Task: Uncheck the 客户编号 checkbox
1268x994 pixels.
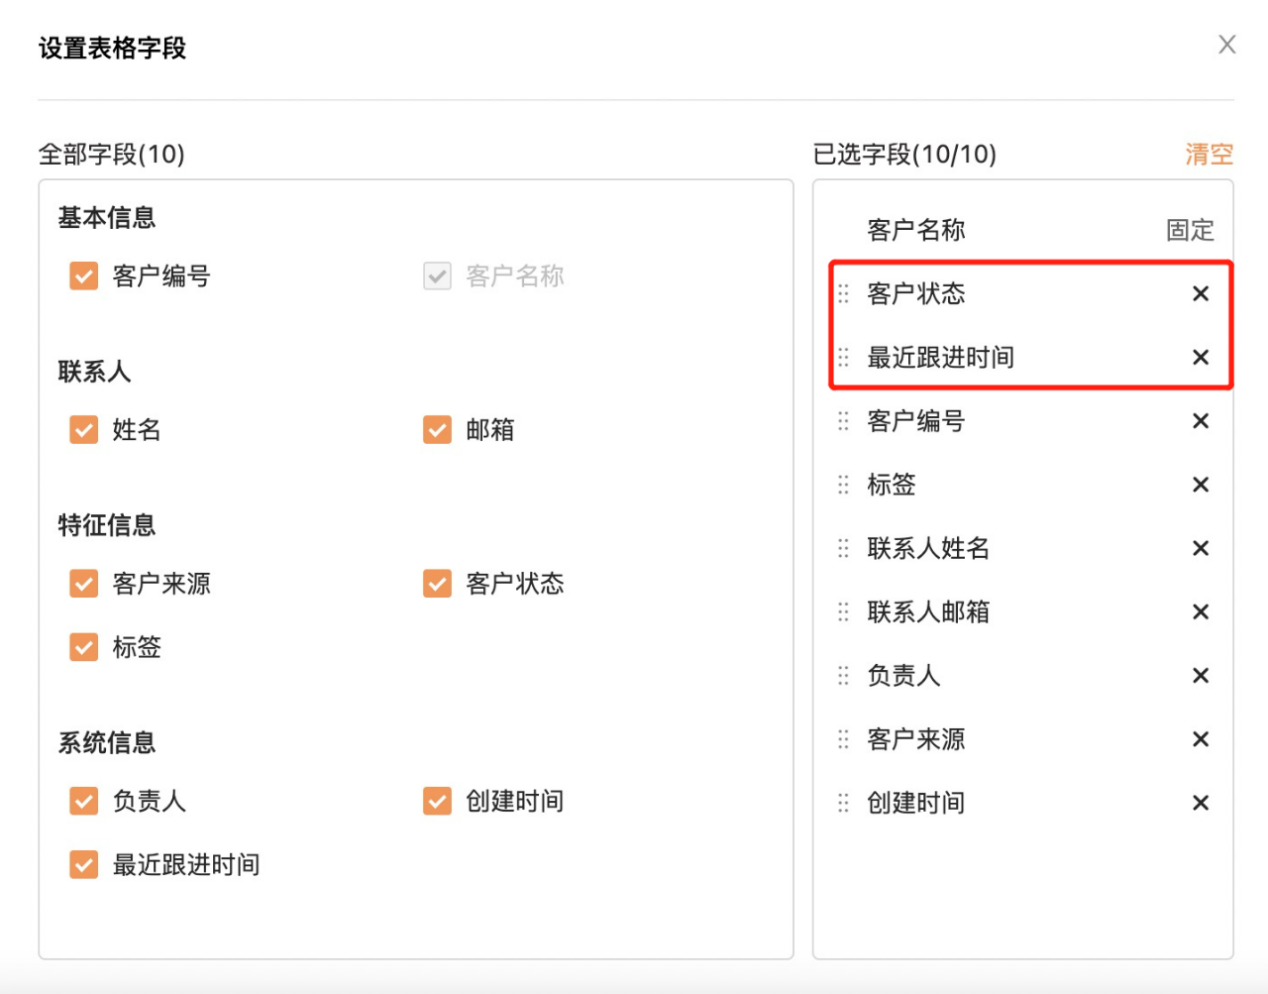Action: (x=82, y=276)
